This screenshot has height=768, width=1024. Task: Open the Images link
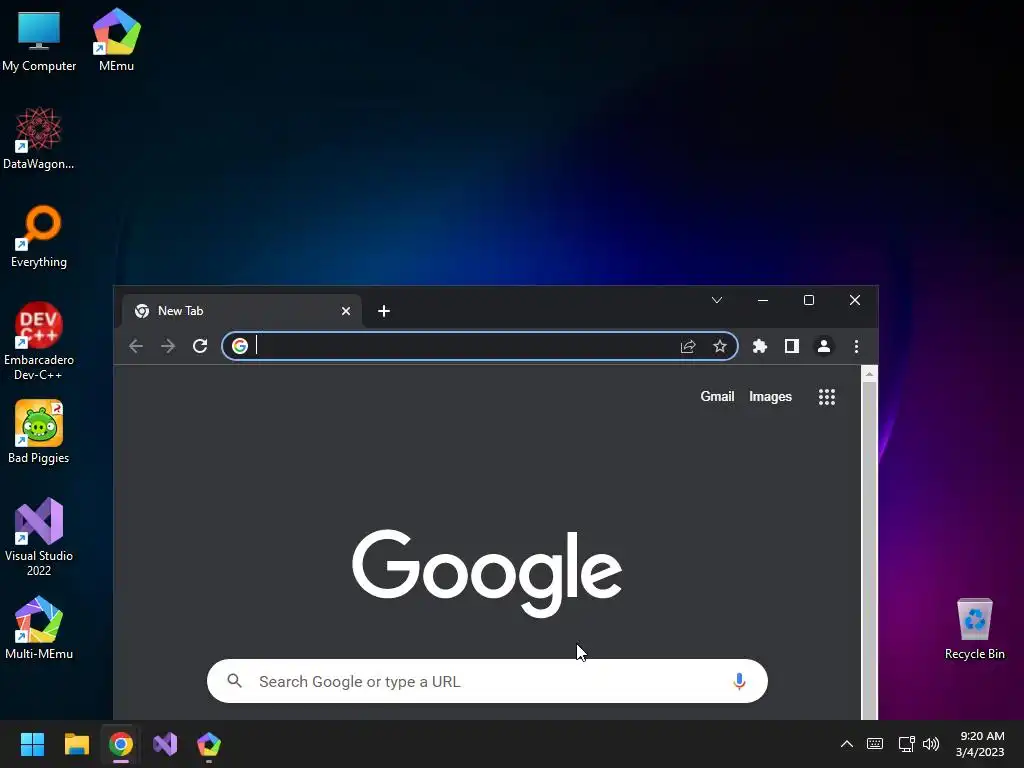pos(770,396)
